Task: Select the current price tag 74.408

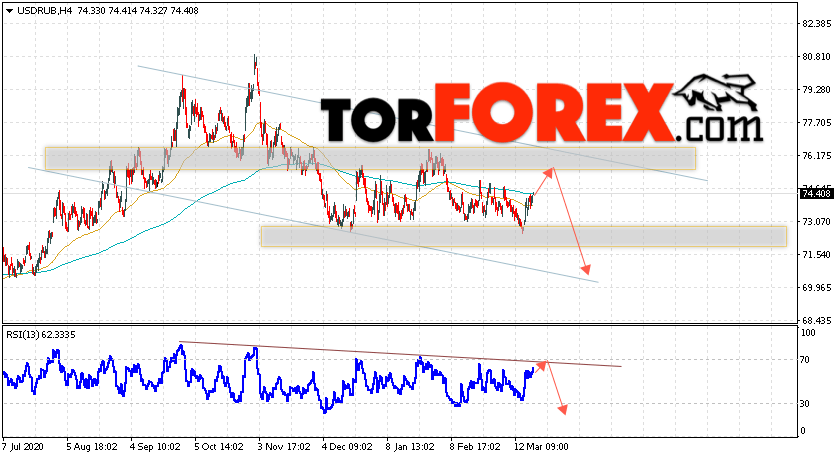Action: coord(816,193)
